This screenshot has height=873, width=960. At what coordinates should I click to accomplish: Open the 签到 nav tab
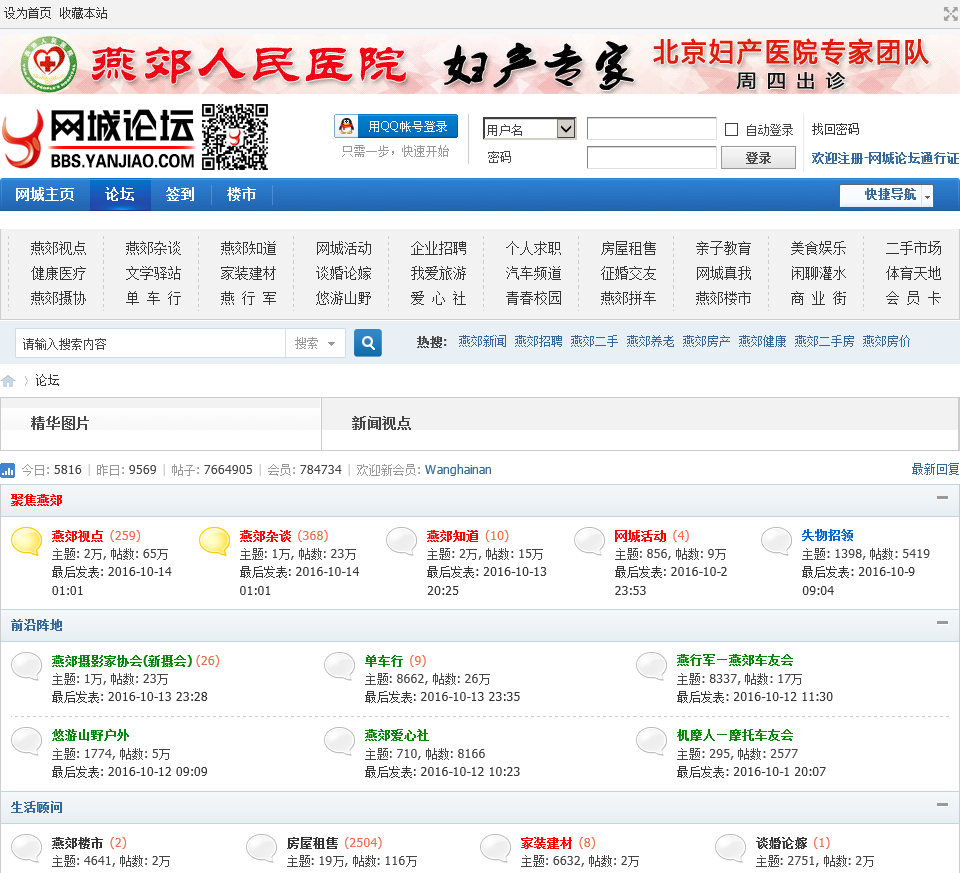(180, 195)
